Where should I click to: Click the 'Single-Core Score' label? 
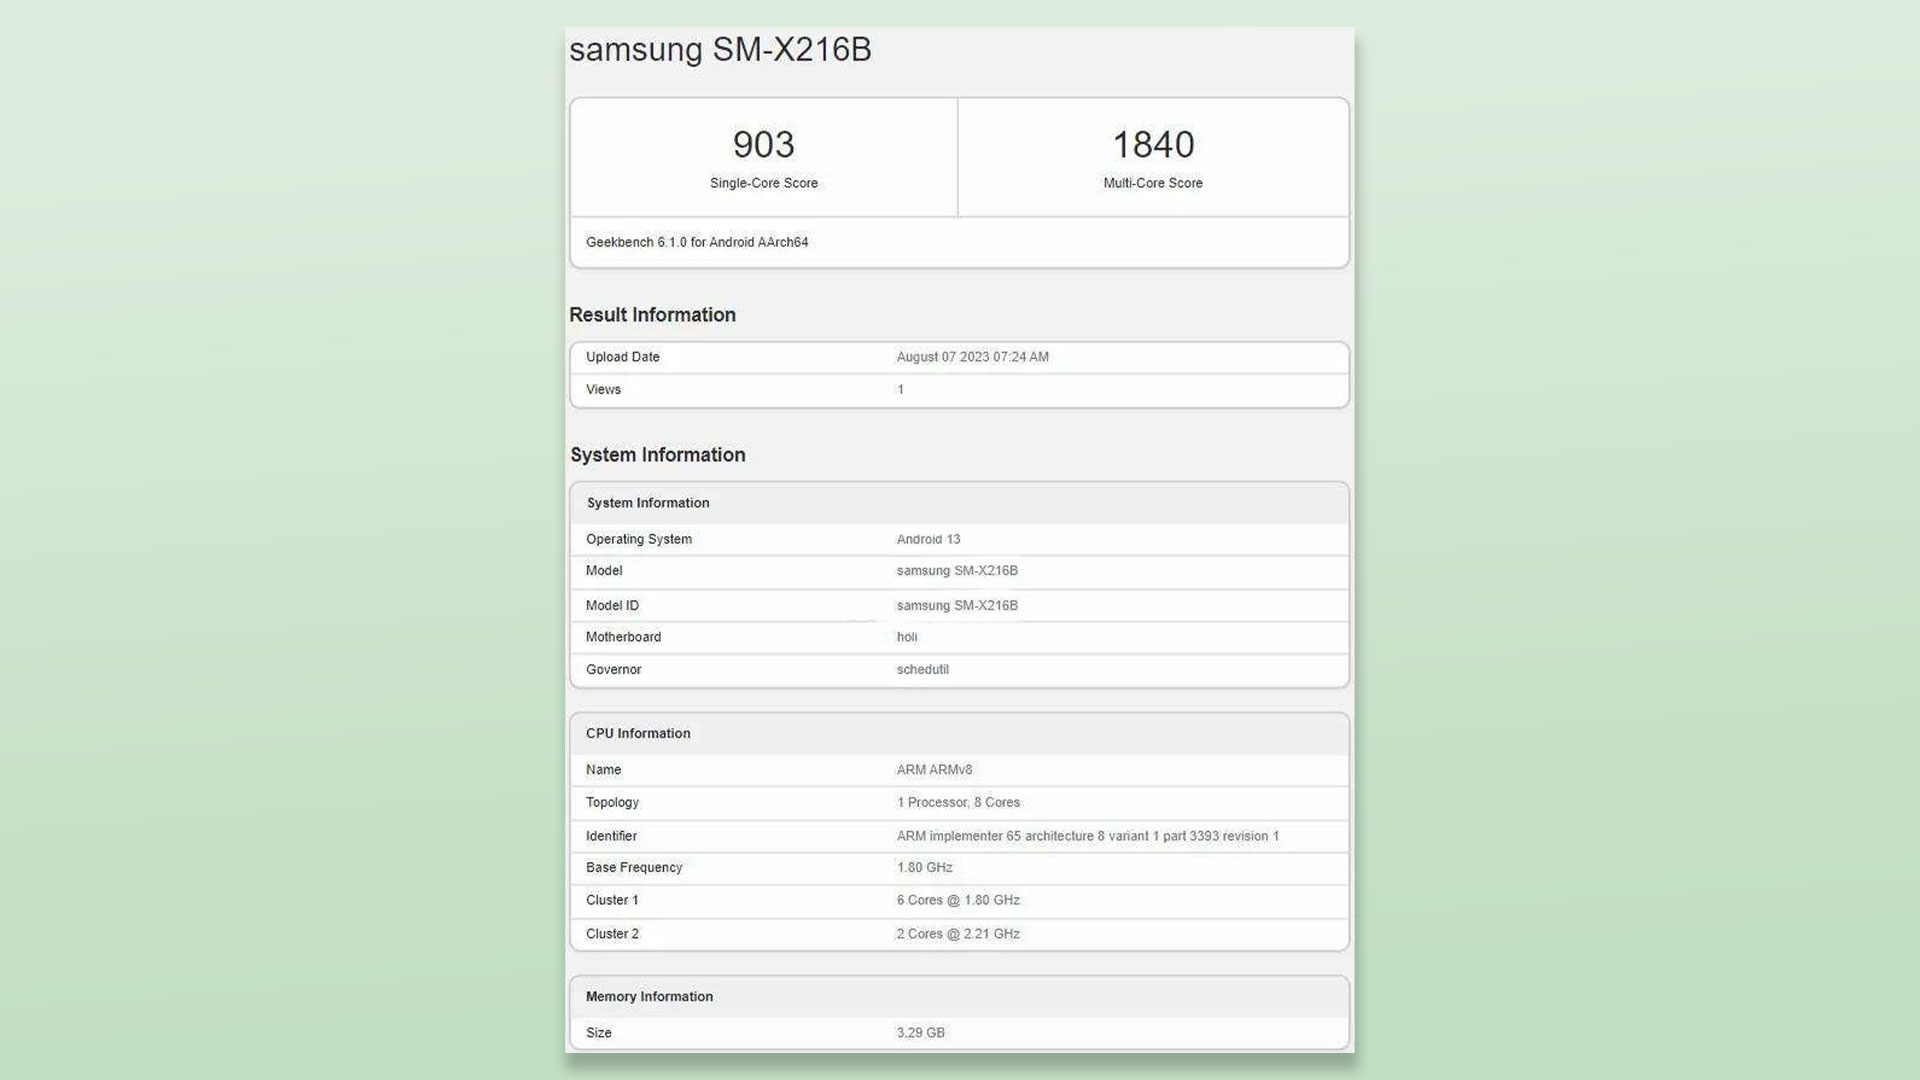764,183
